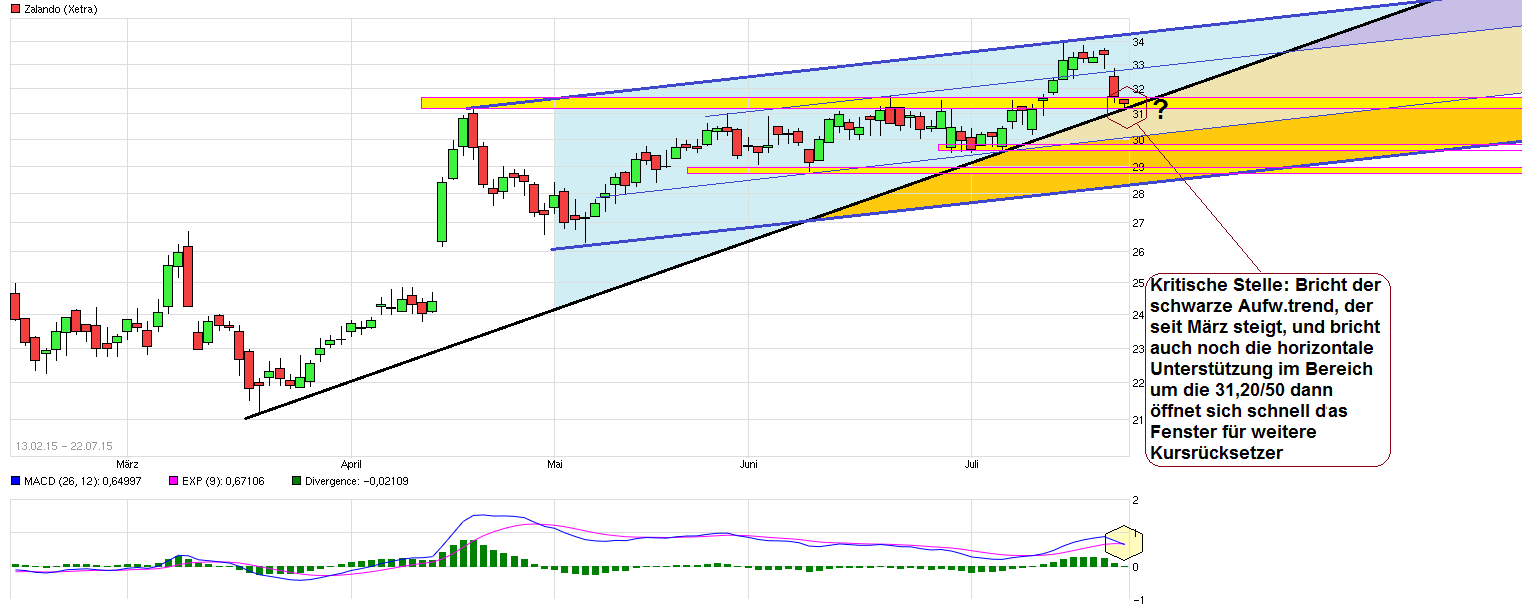Image resolution: width=1522 pixels, height=616 pixels.
Task: Click the März label on time axis
Action: pyautogui.click(x=127, y=464)
